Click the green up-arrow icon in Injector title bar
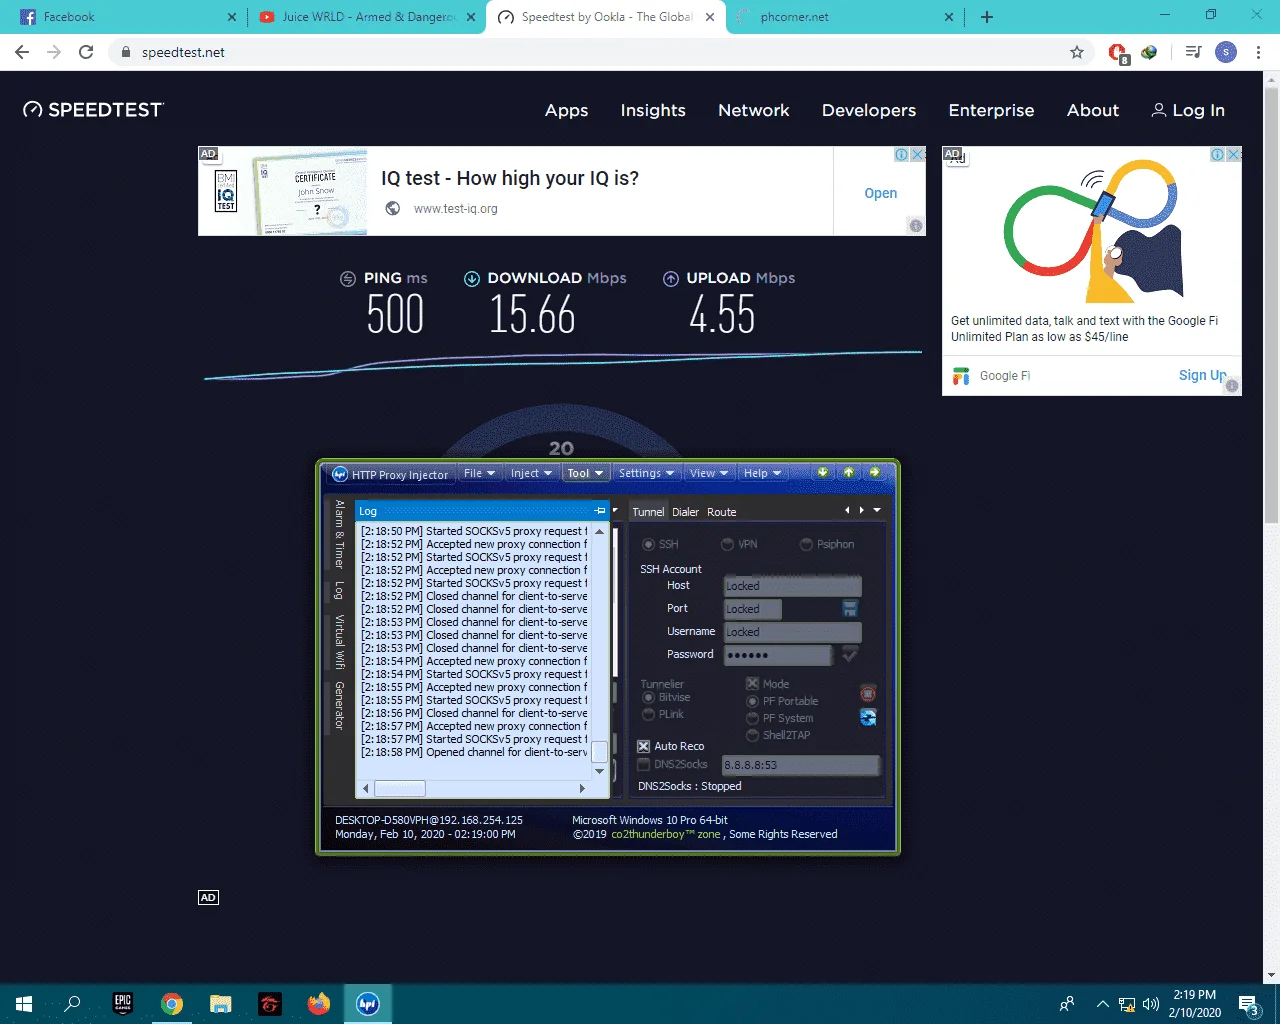 click(x=849, y=472)
